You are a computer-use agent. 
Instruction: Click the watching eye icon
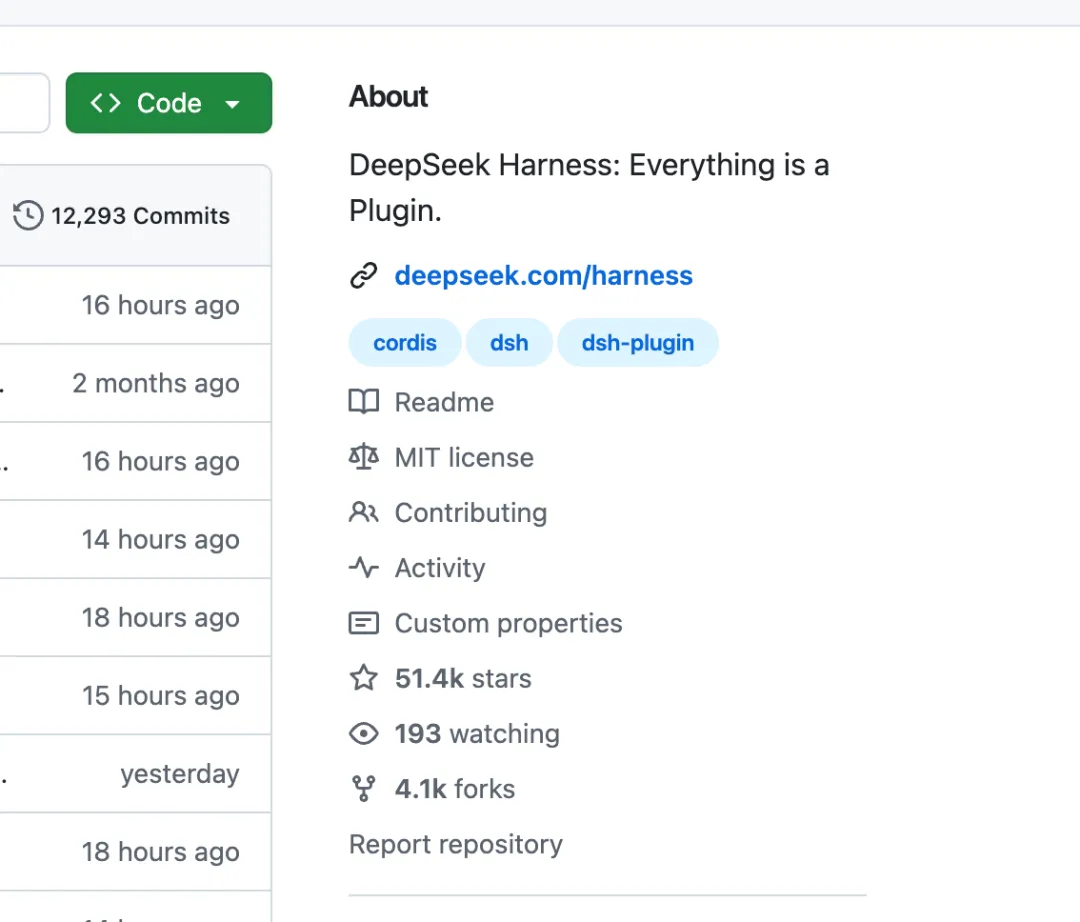[364, 733]
